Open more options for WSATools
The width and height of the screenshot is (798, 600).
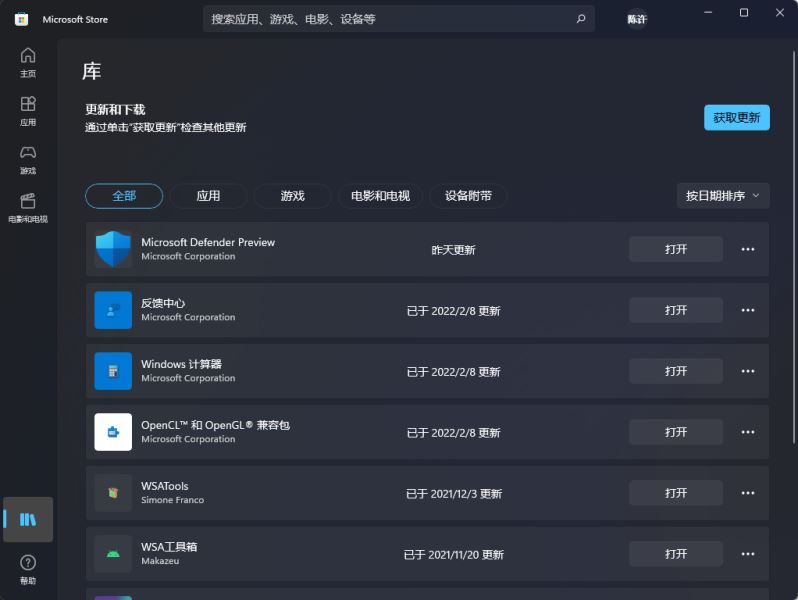coord(748,493)
